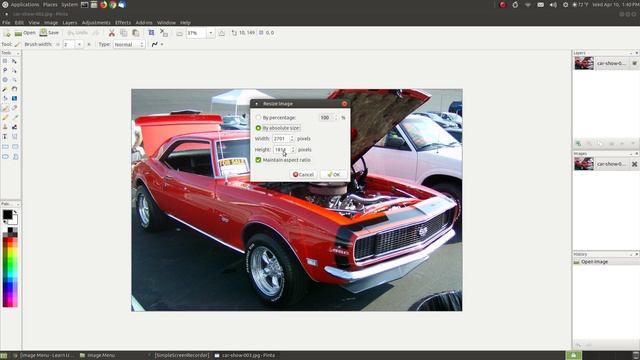Screen dimensions: 640x360
Task: Click the Copy icon in toolbar
Action: tap(123, 33)
